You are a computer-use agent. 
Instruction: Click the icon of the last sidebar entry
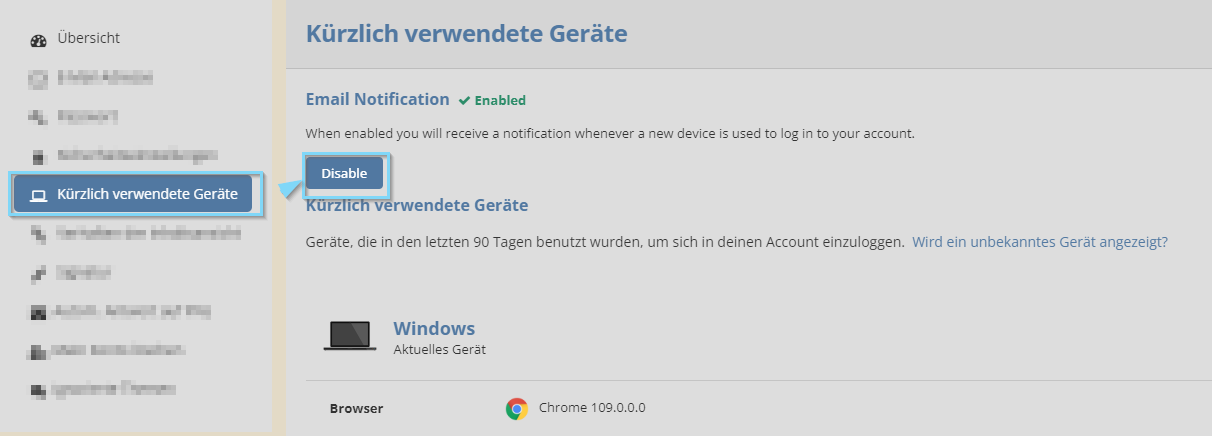(x=38, y=389)
